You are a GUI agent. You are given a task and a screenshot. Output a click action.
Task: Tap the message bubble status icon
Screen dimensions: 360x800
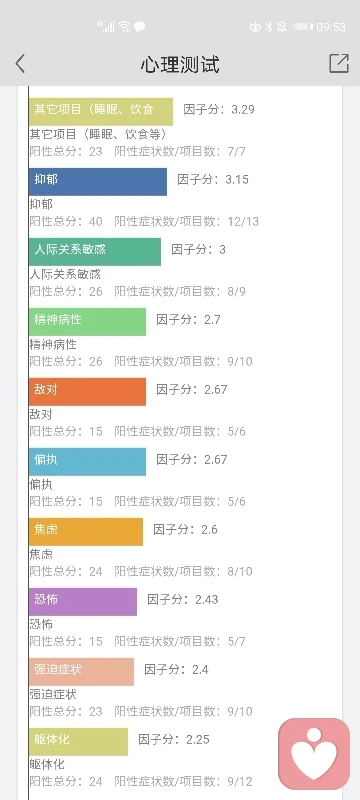139,27
